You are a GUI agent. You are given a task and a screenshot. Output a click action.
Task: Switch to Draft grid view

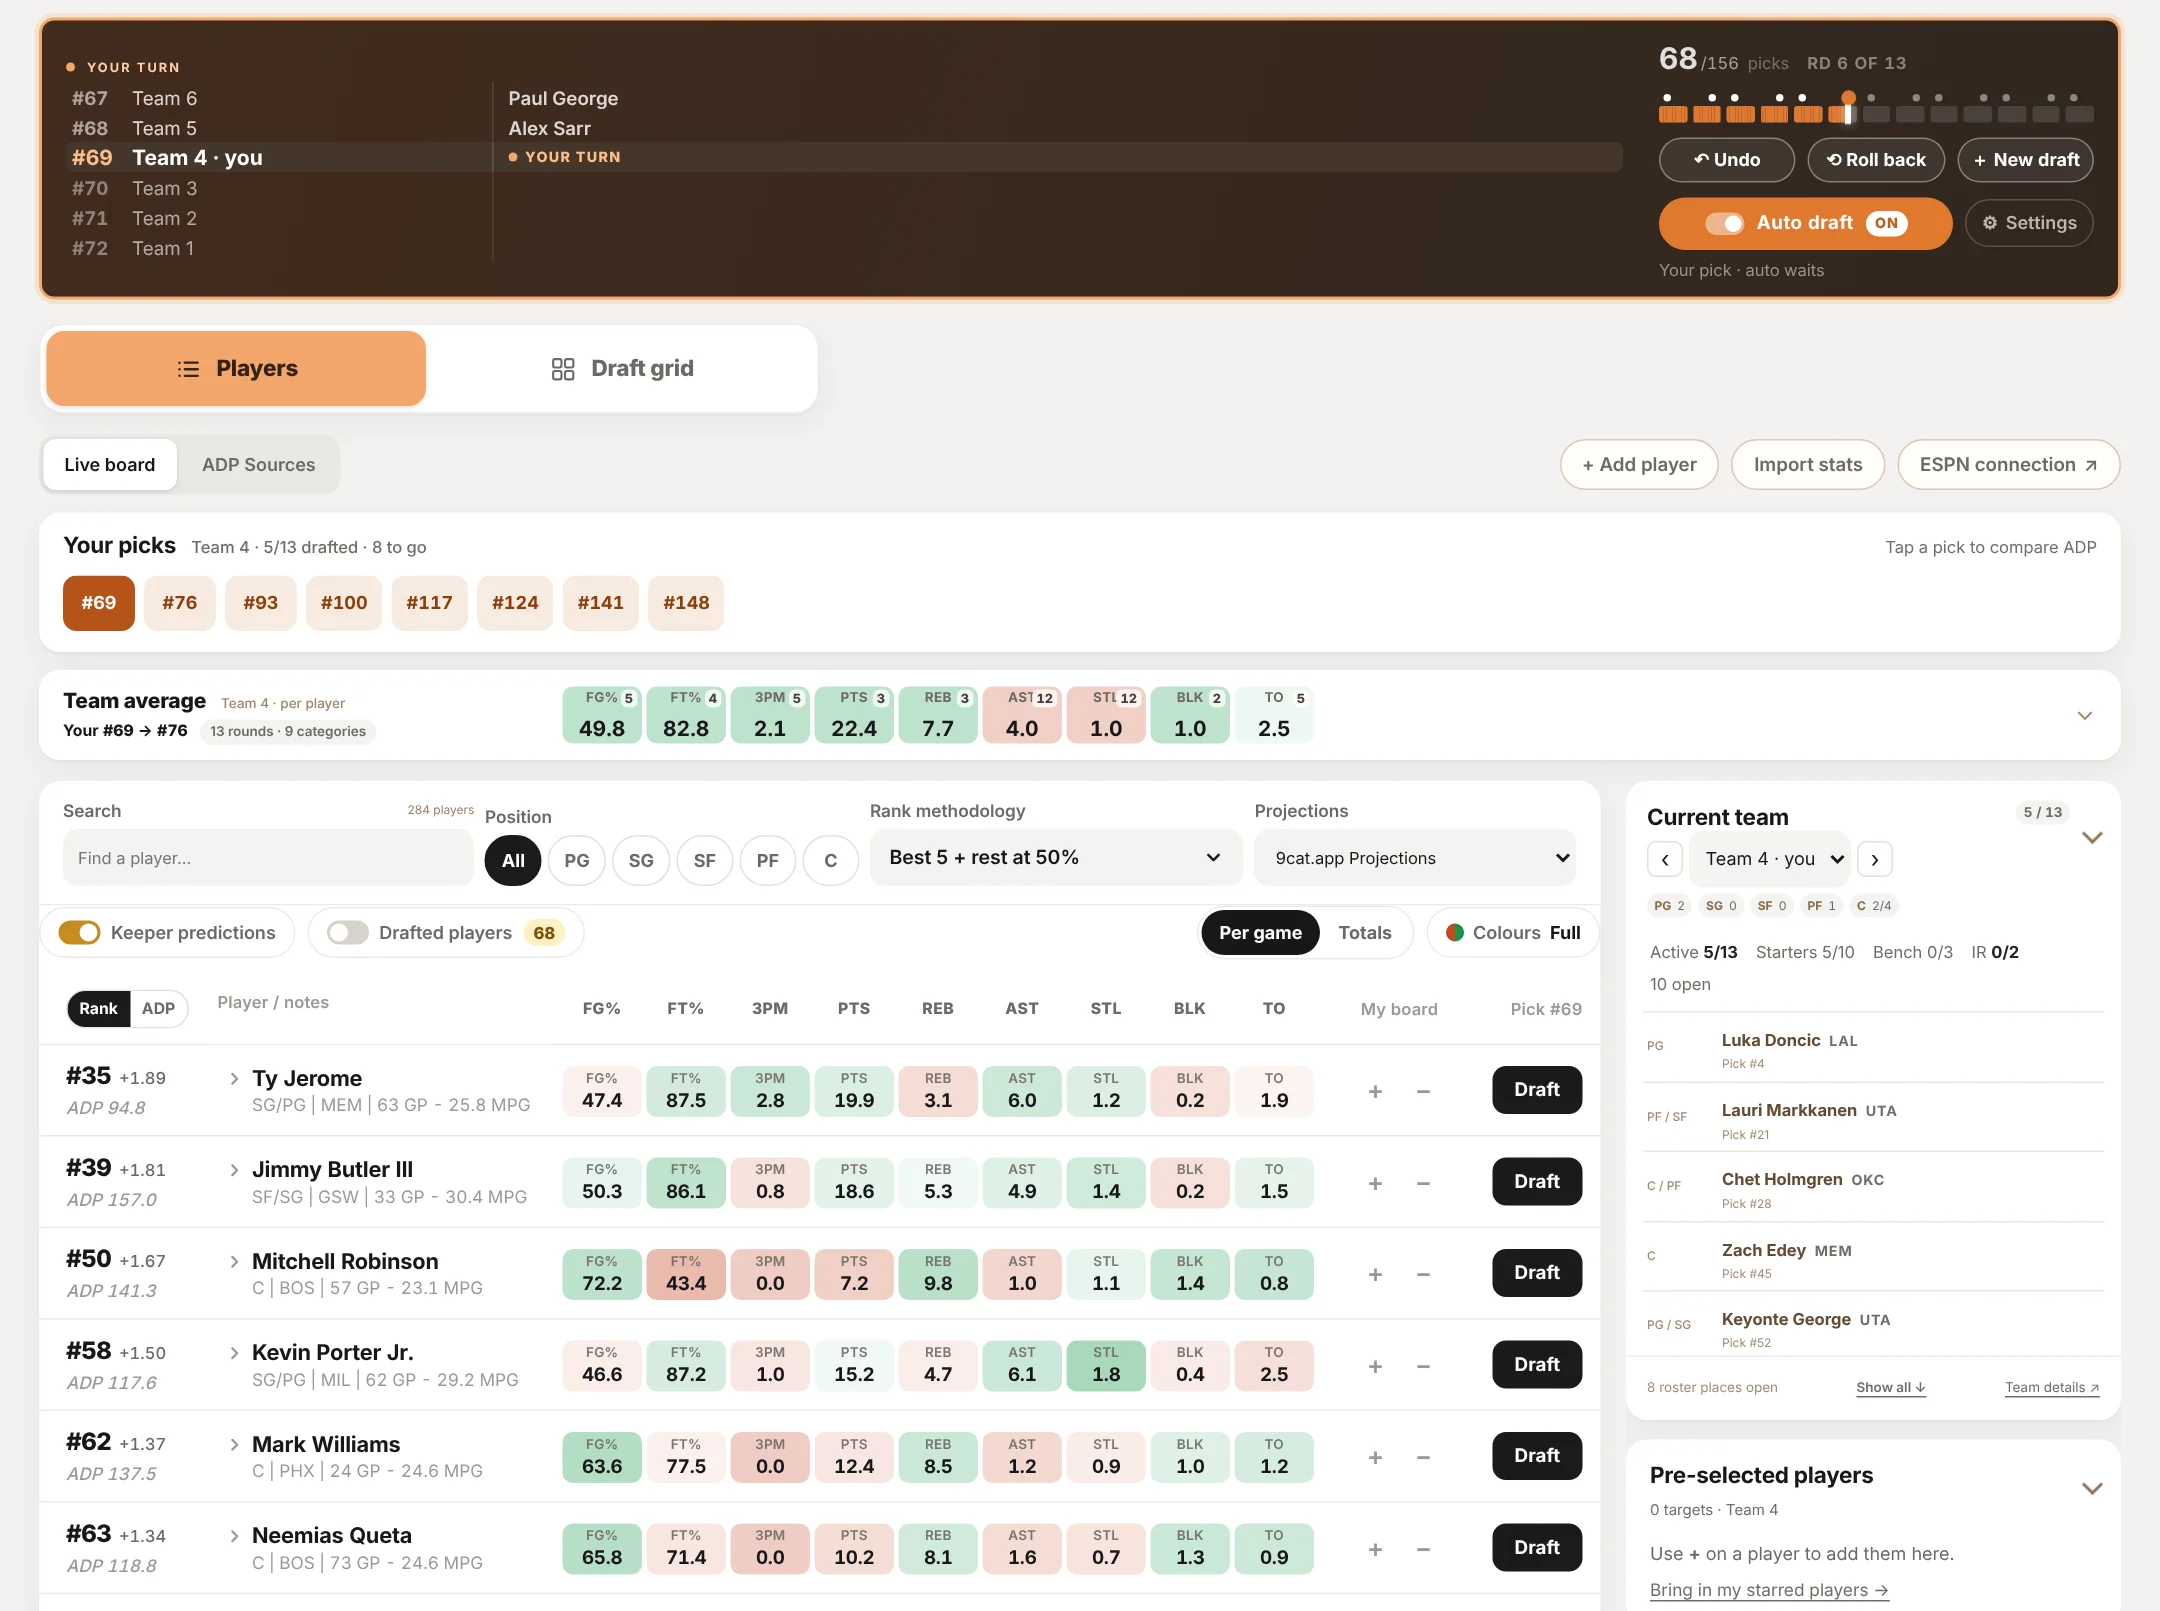622,369
